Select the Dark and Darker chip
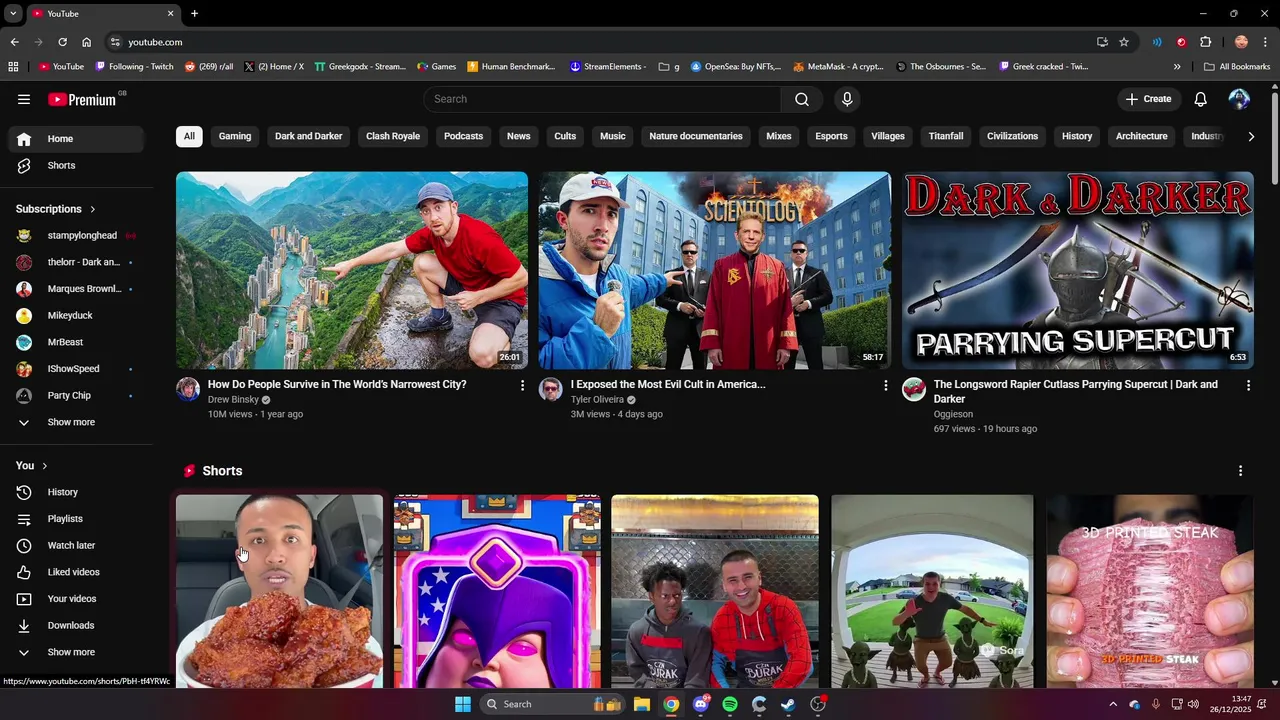Viewport: 1280px width, 720px height. [309, 136]
